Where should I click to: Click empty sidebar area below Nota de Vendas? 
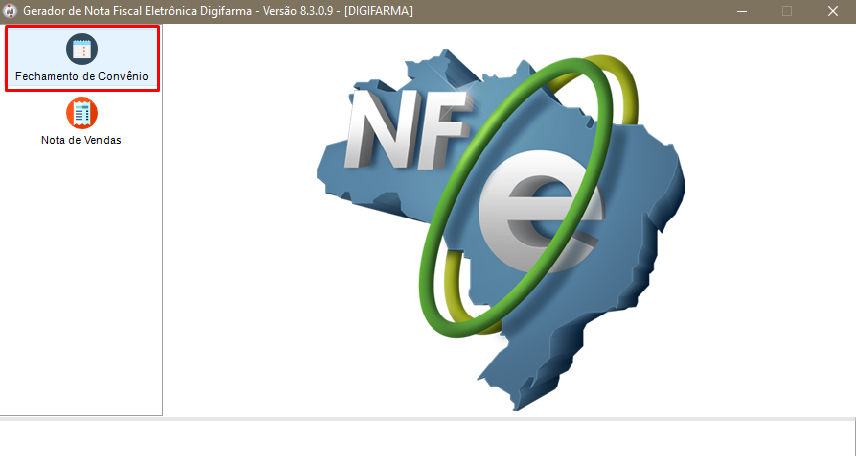pyautogui.click(x=82, y=280)
